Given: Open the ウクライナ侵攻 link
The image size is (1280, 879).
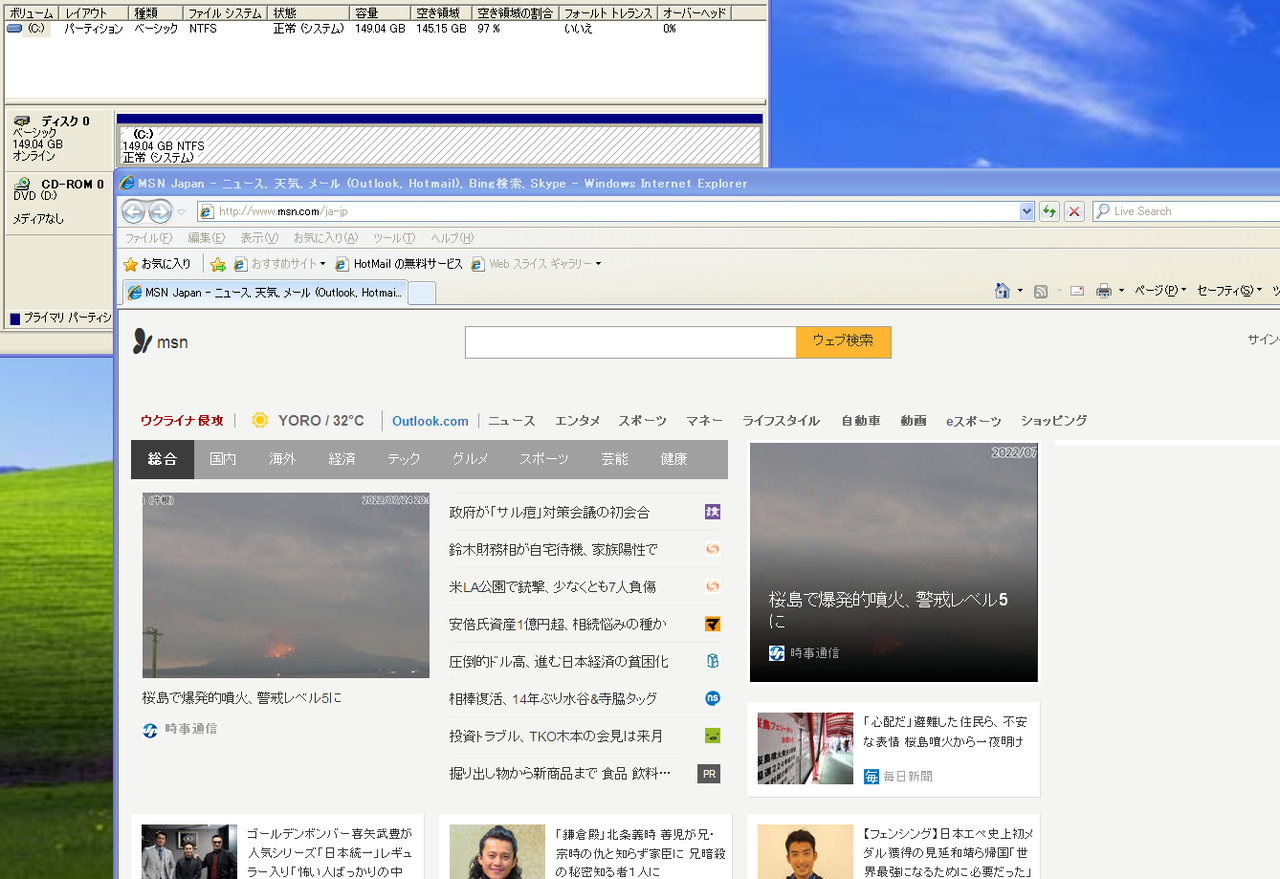Looking at the screenshot, I should tap(182, 421).
